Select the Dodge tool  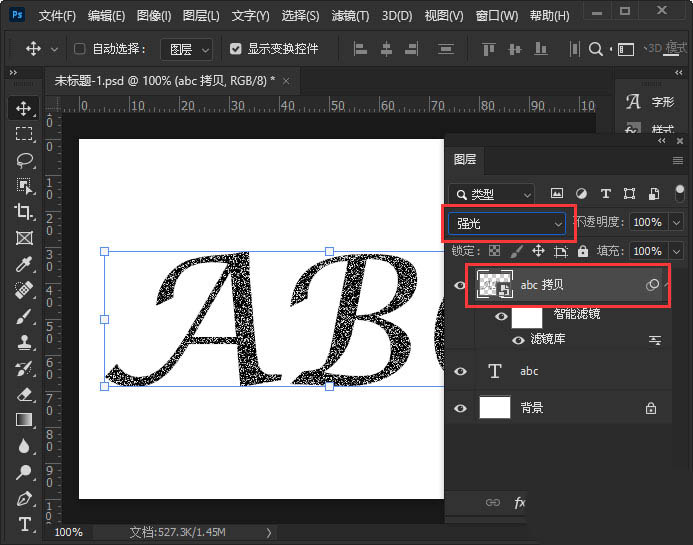[x=24, y=472]
